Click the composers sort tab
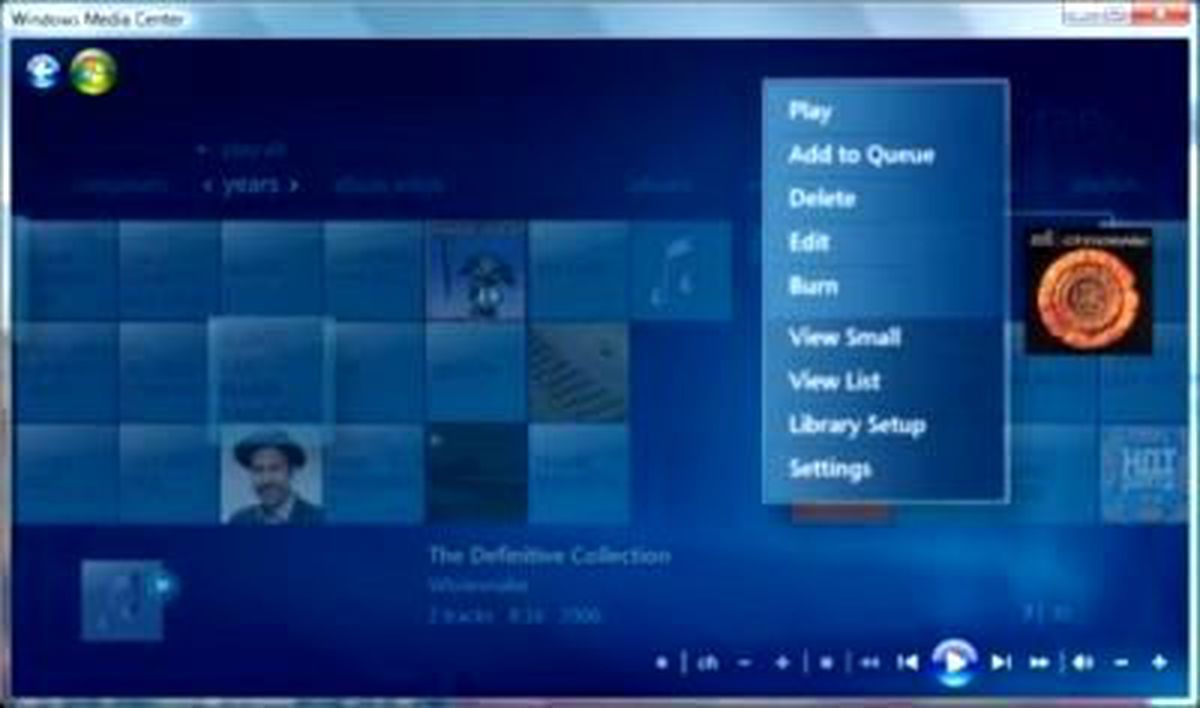Image resolution: width=1200 pixels, height=708 pixels. pos(120,185)
